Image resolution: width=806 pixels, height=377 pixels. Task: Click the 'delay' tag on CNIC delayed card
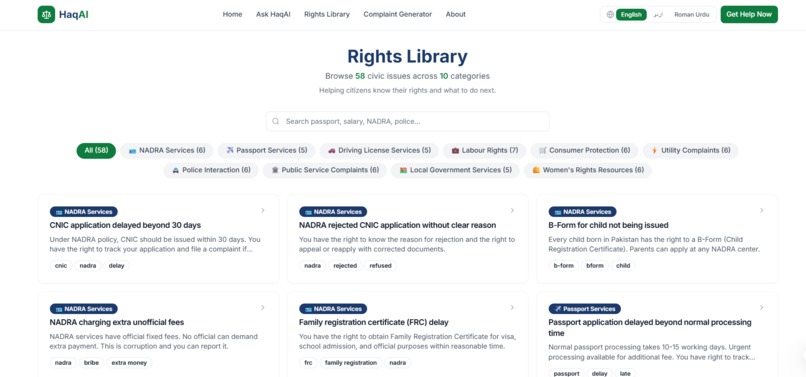tap(117, 266)
